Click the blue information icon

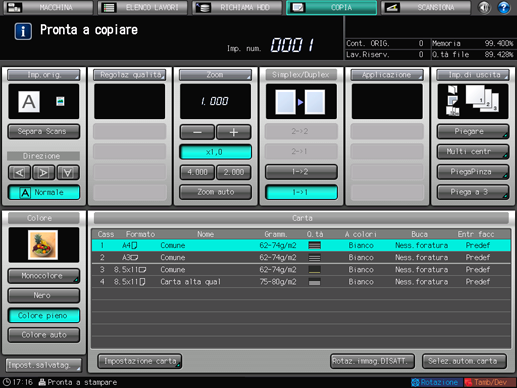pos(23,31)
